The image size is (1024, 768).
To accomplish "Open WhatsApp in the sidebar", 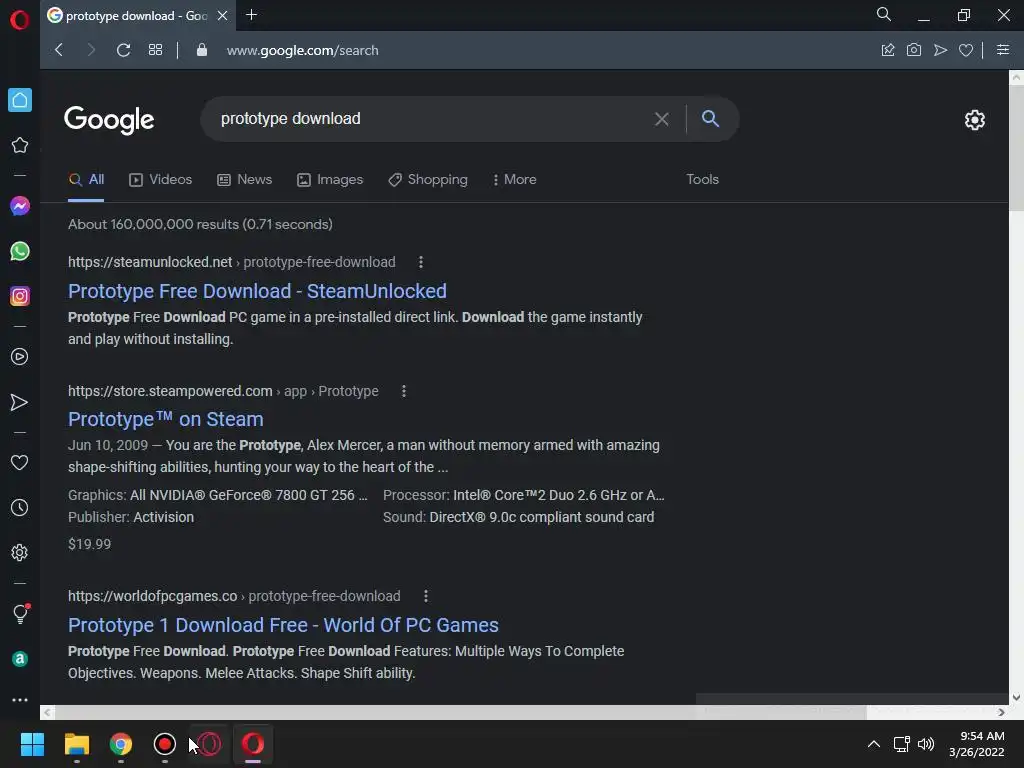I will tap(20, 251).
